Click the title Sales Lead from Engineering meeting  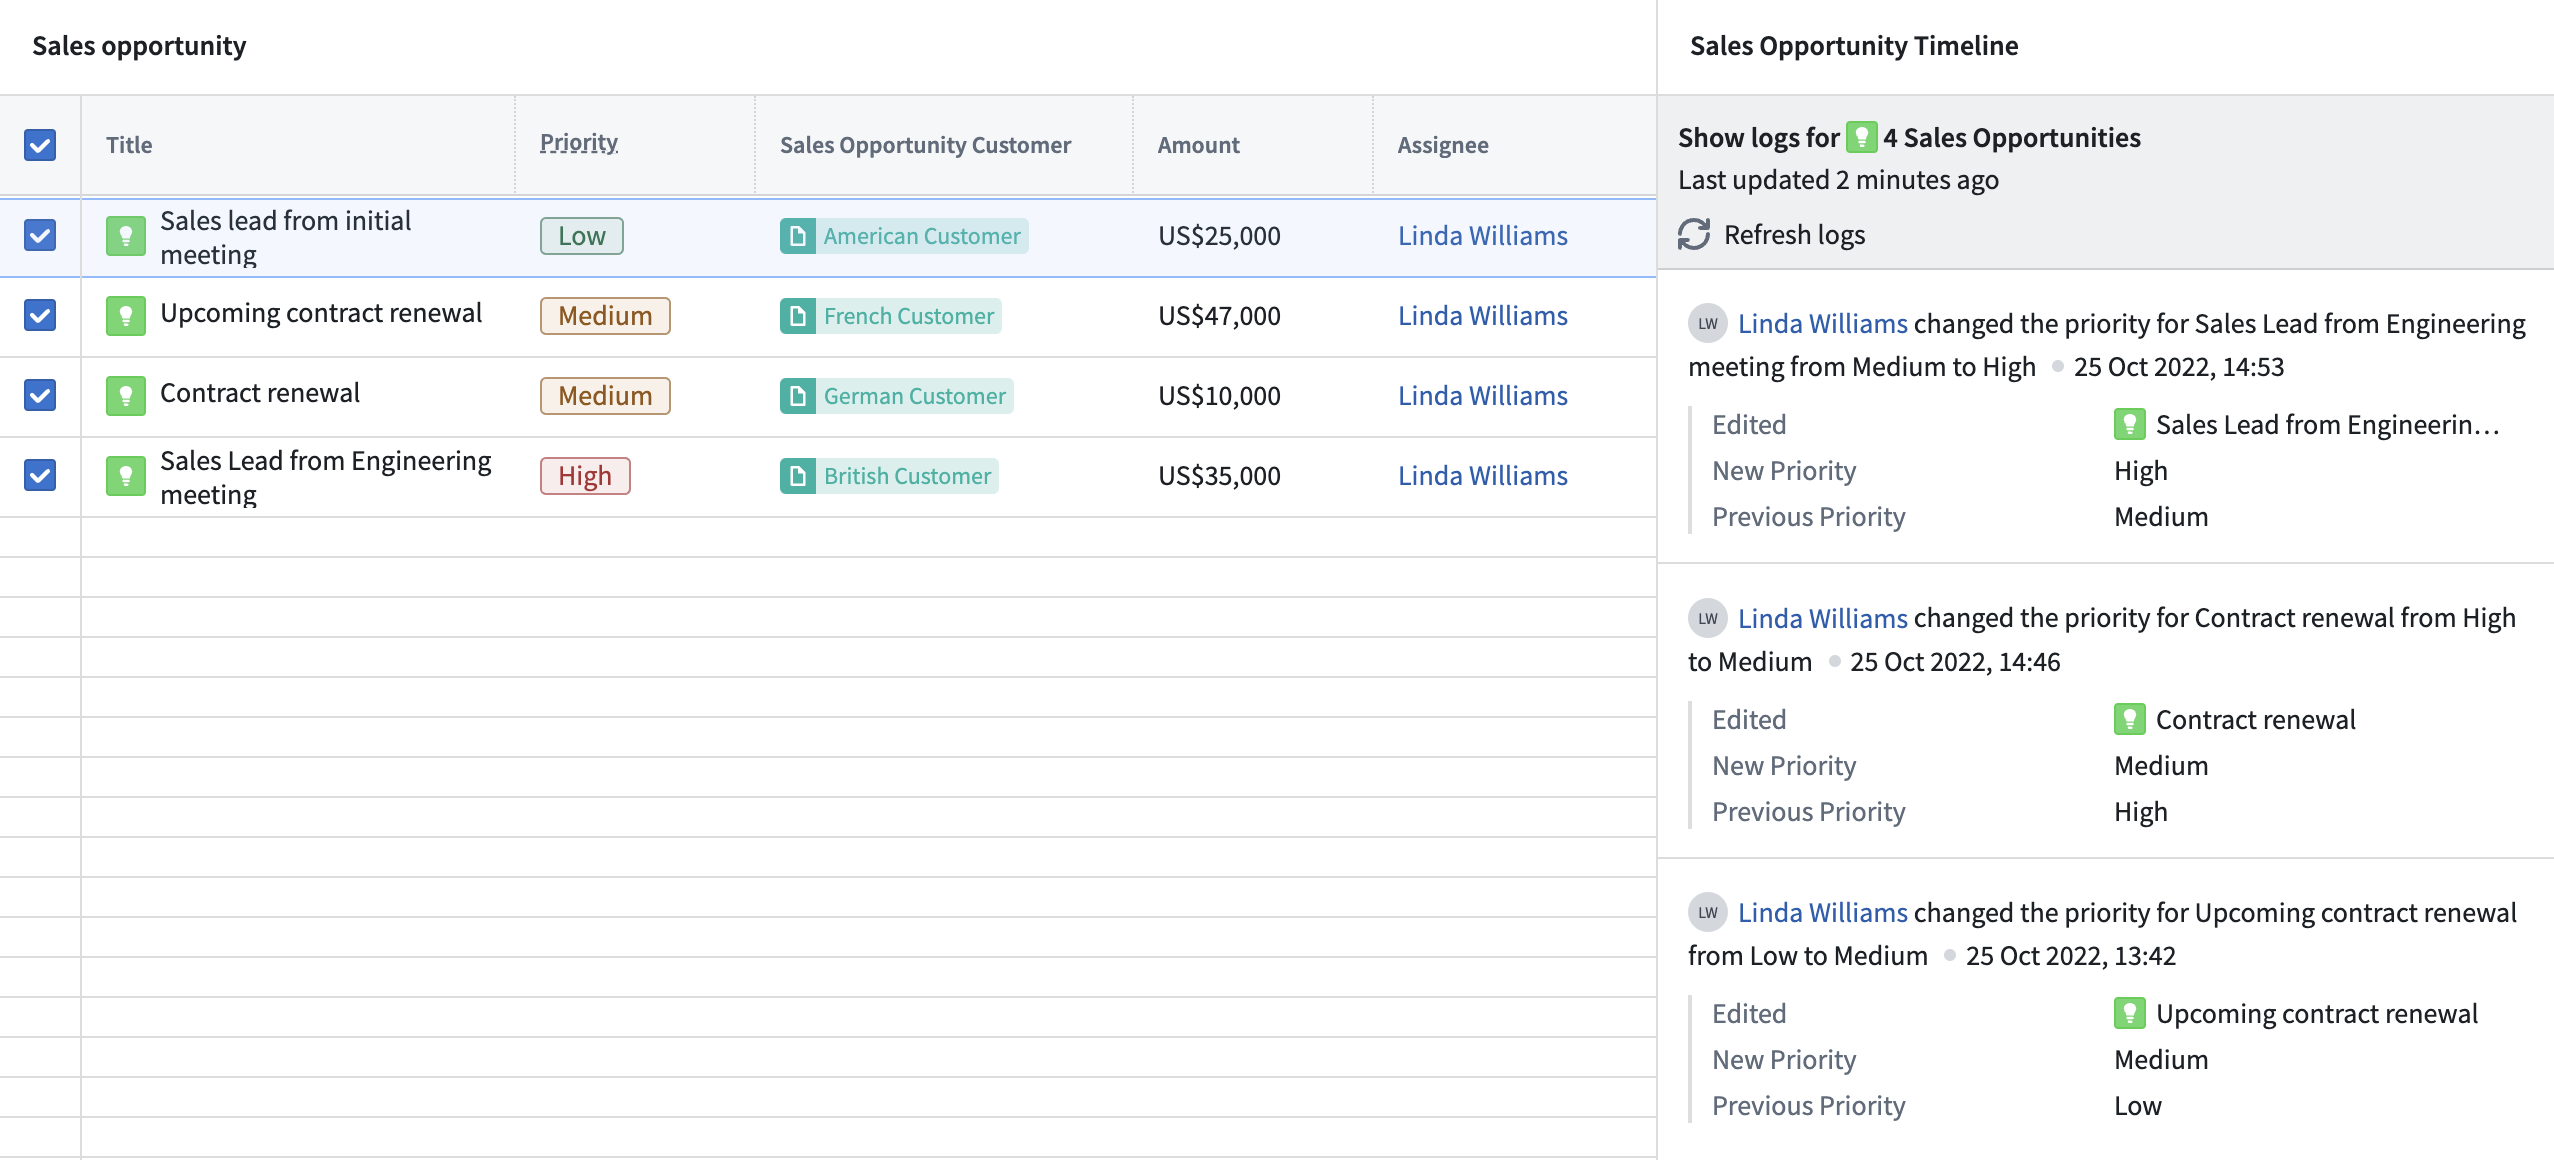[326, 477]
